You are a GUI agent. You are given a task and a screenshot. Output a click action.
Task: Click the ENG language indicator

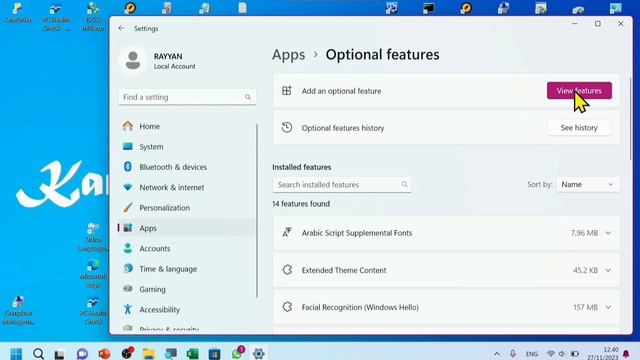pyautogui.click(x=531, y=354)
